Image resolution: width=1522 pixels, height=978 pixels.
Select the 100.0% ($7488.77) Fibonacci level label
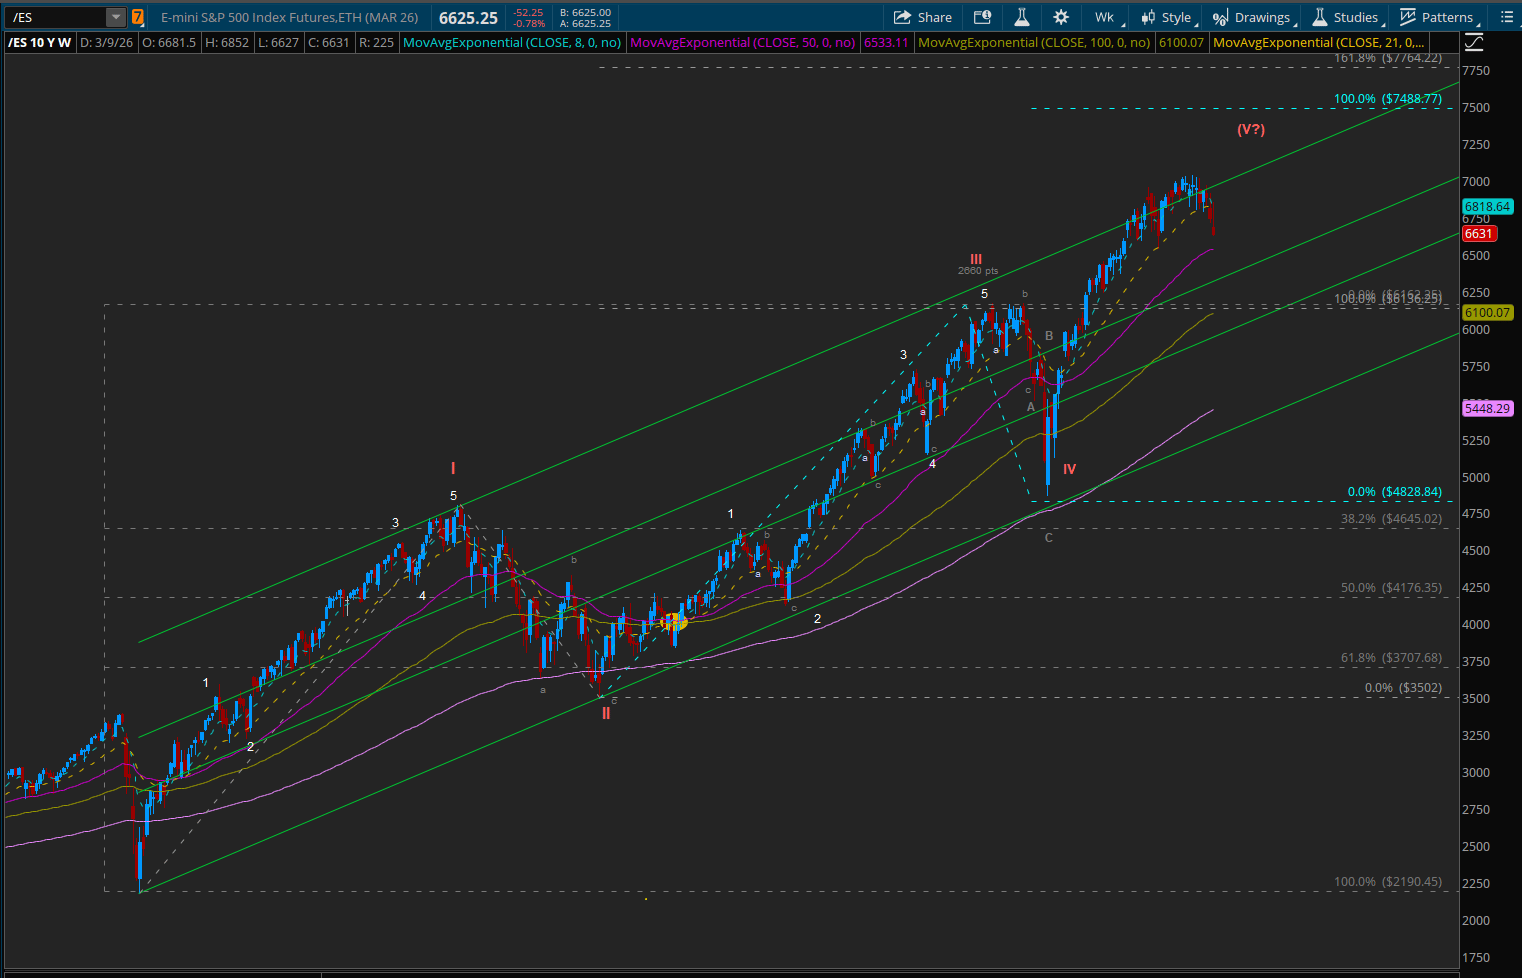pyautogui.click(x=1387, y=99)
